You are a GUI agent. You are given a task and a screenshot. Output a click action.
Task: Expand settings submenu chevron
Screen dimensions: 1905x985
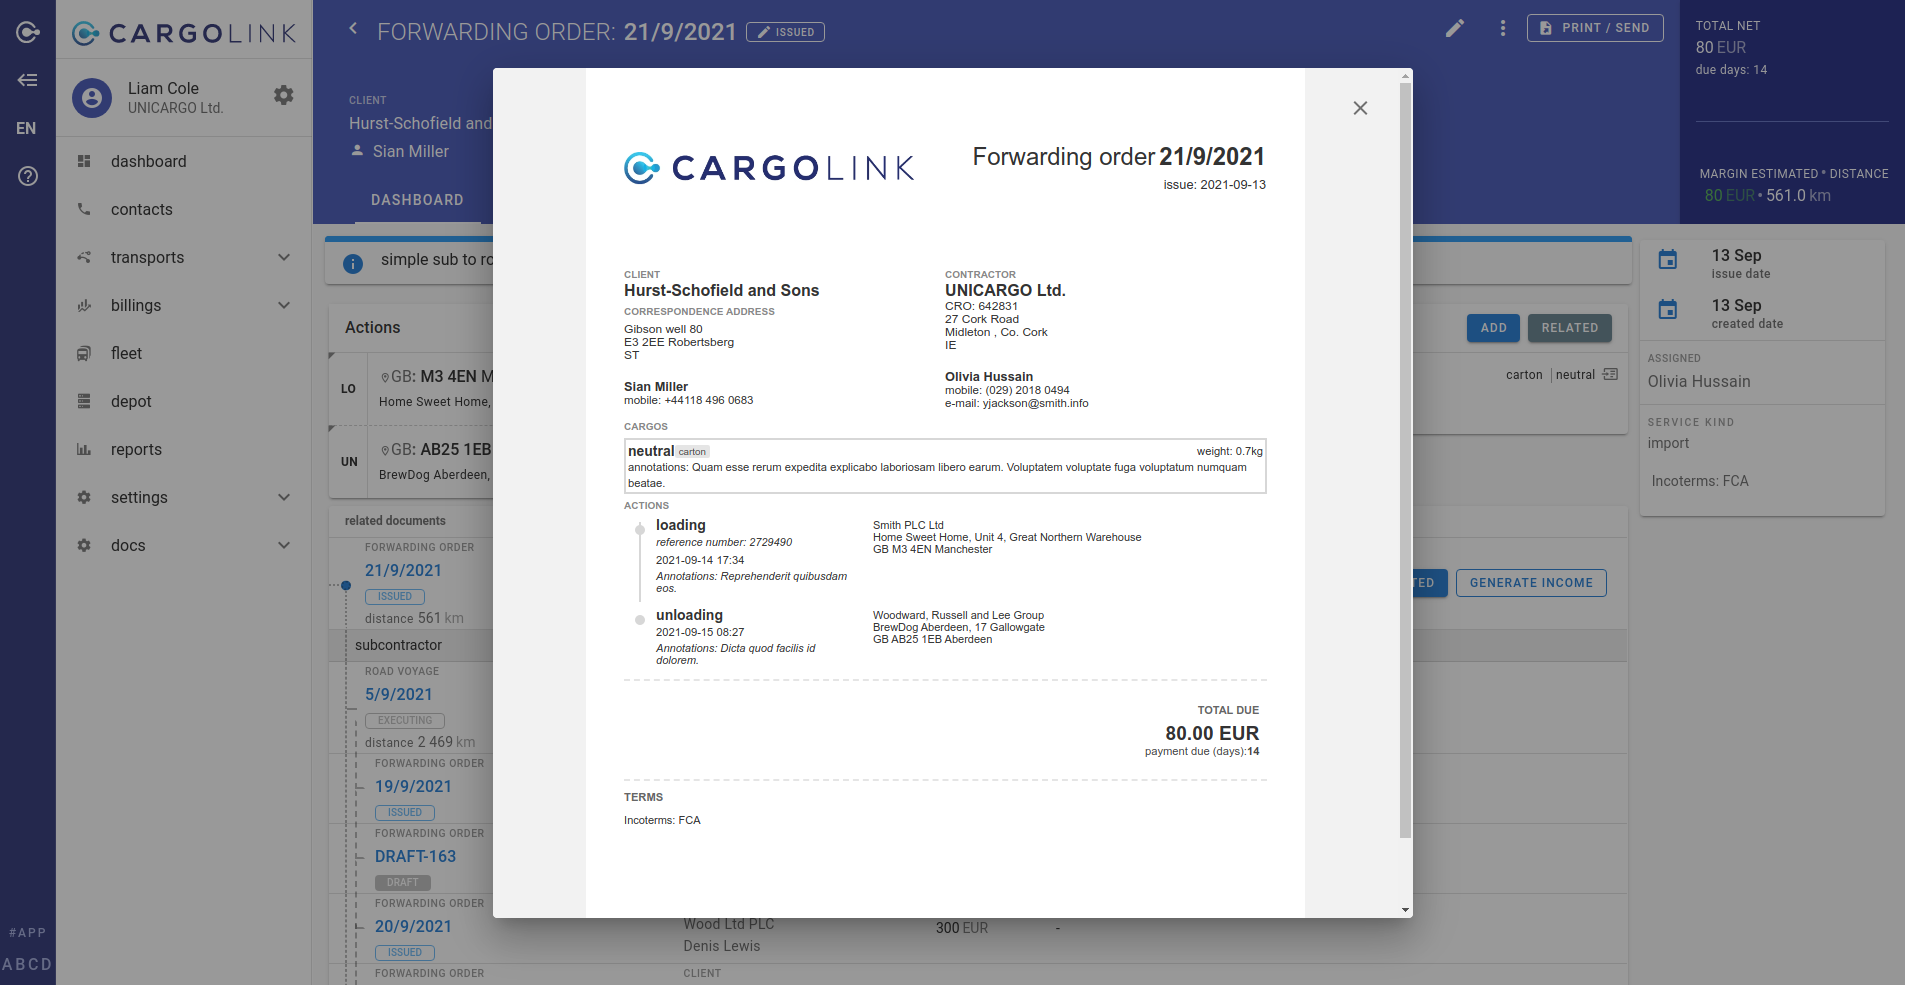[x=284, y=497]
